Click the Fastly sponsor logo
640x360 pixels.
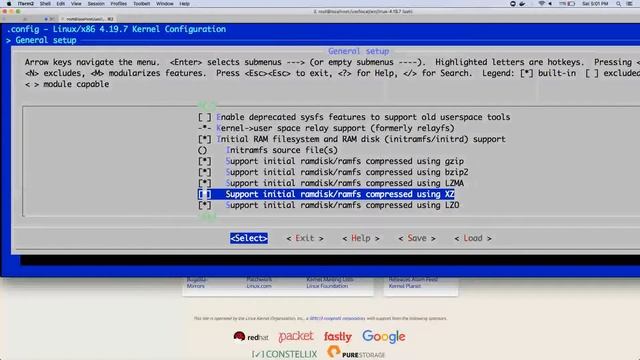tap(338, 337)
